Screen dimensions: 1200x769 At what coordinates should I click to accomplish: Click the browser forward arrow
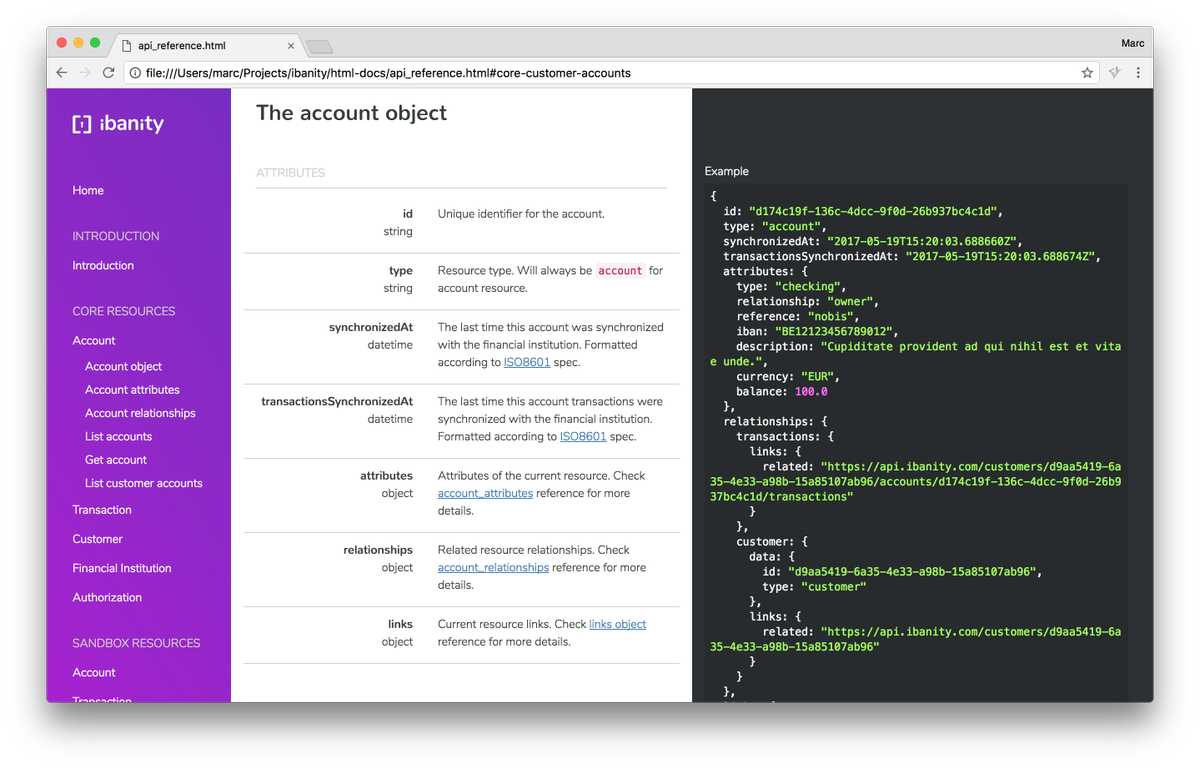[x=85, y=73]
